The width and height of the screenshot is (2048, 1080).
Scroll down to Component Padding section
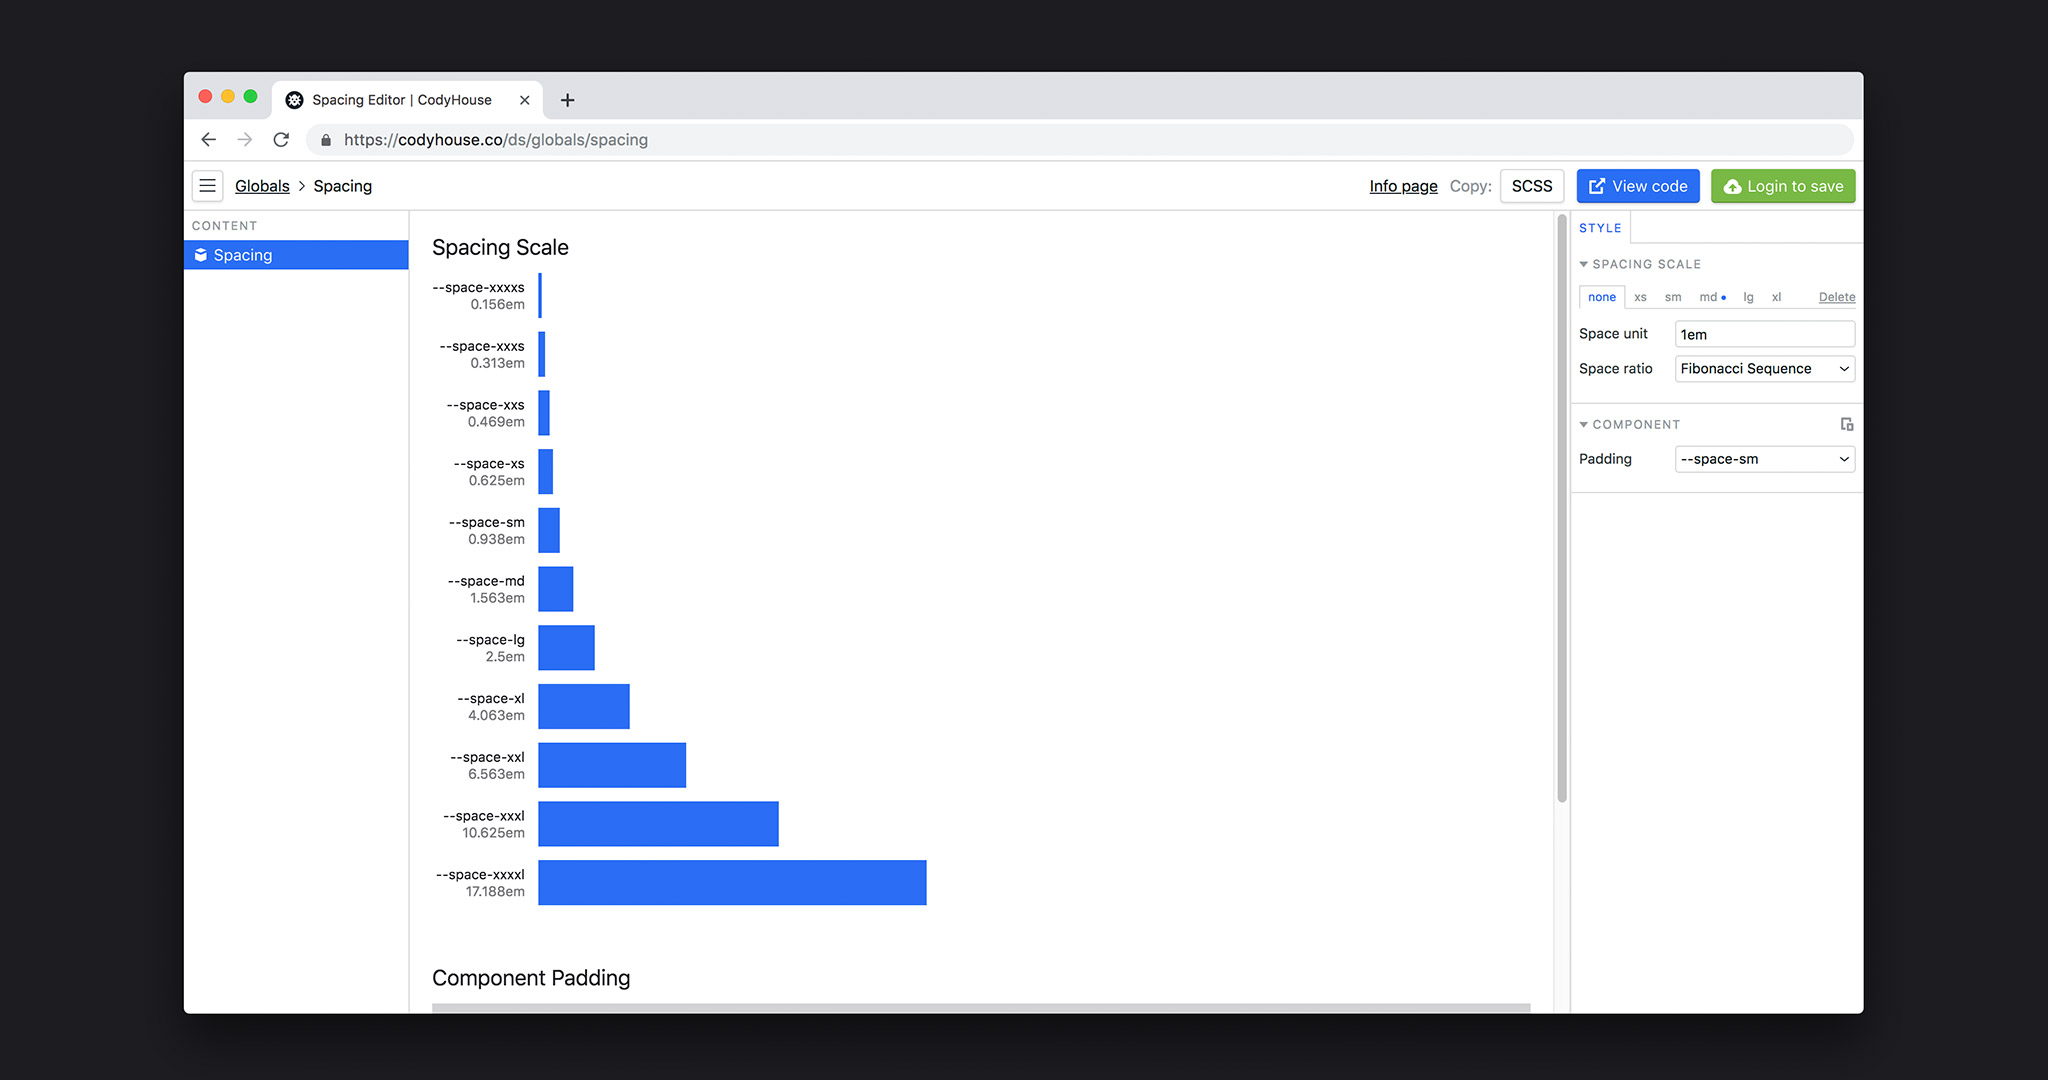(532, 977)
